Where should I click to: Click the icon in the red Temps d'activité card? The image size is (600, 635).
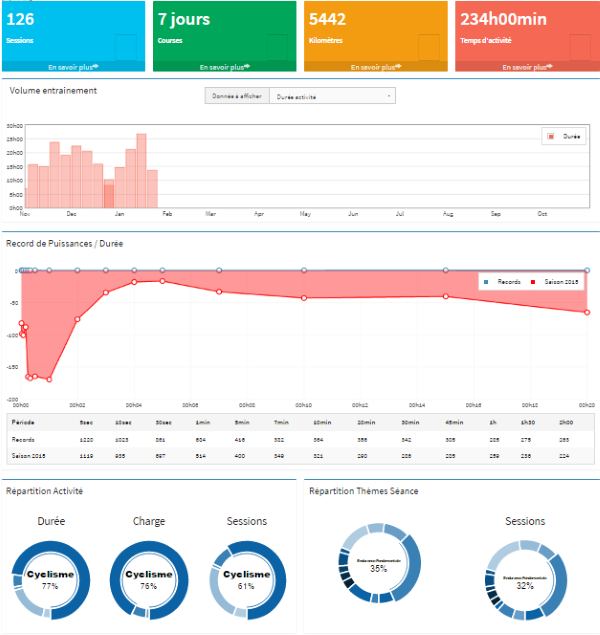click(580, 46)
